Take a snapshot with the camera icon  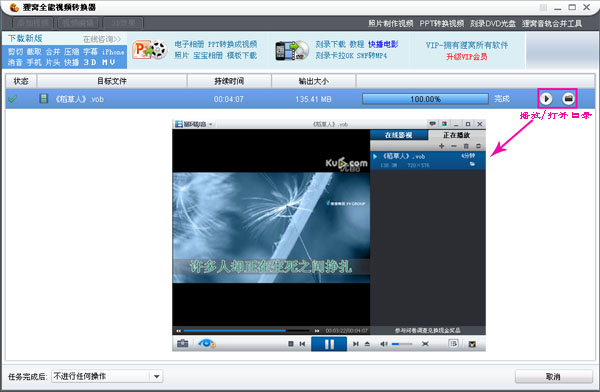point(183,343)
